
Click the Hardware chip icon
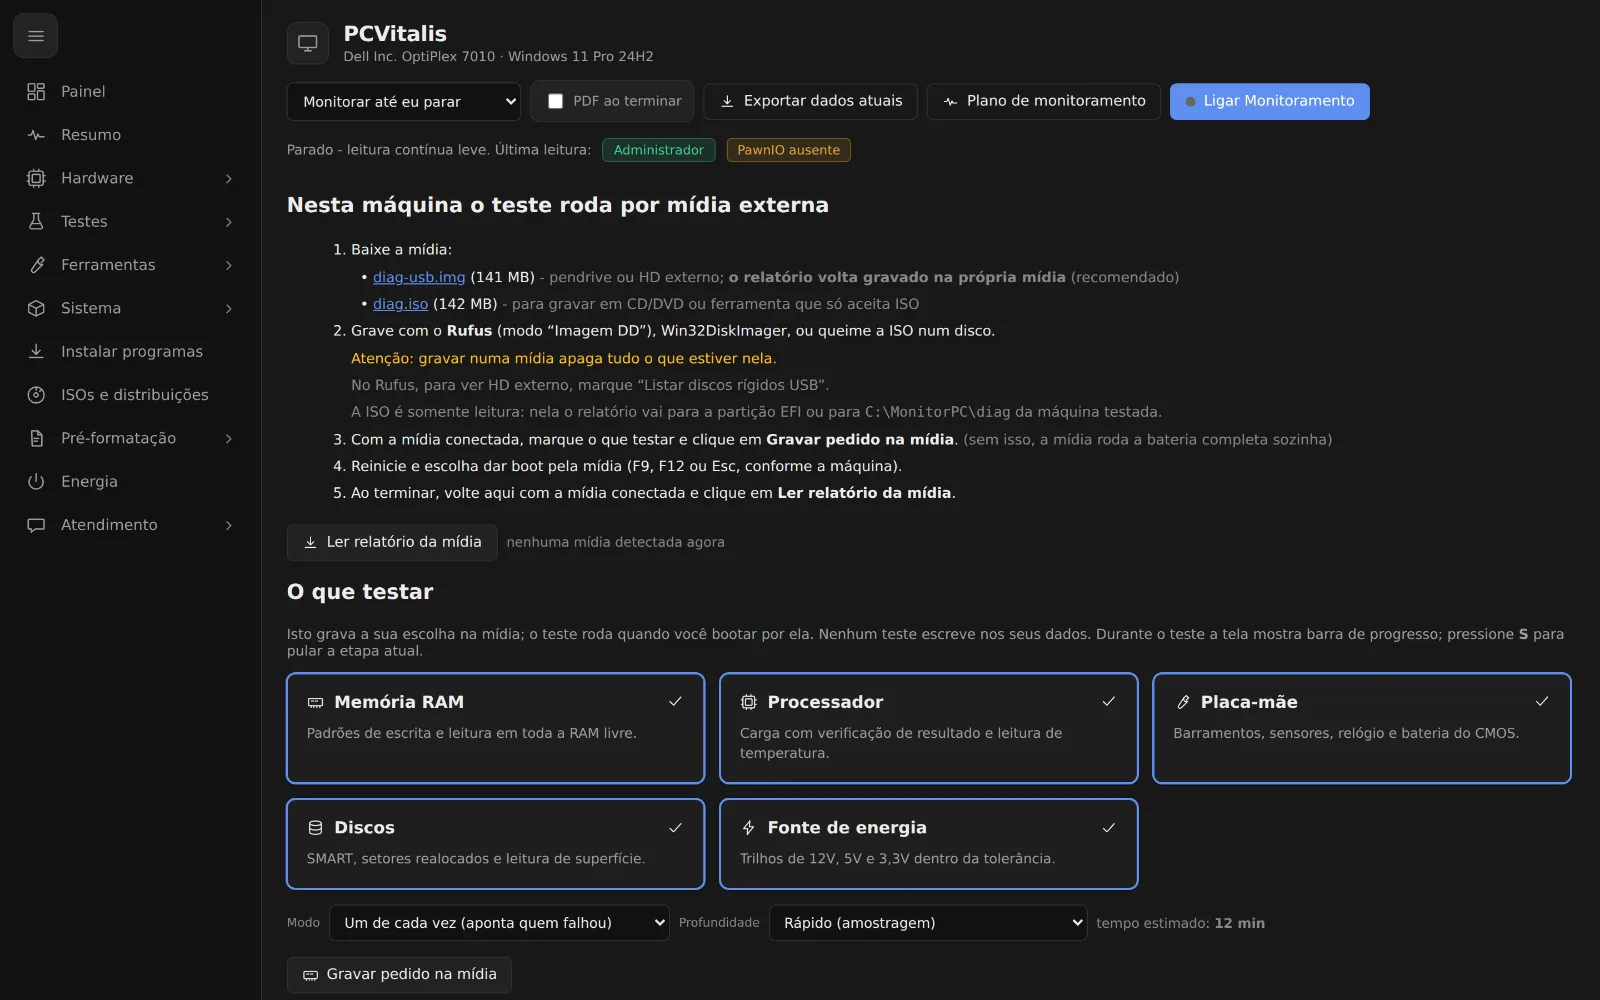point(36,178)
